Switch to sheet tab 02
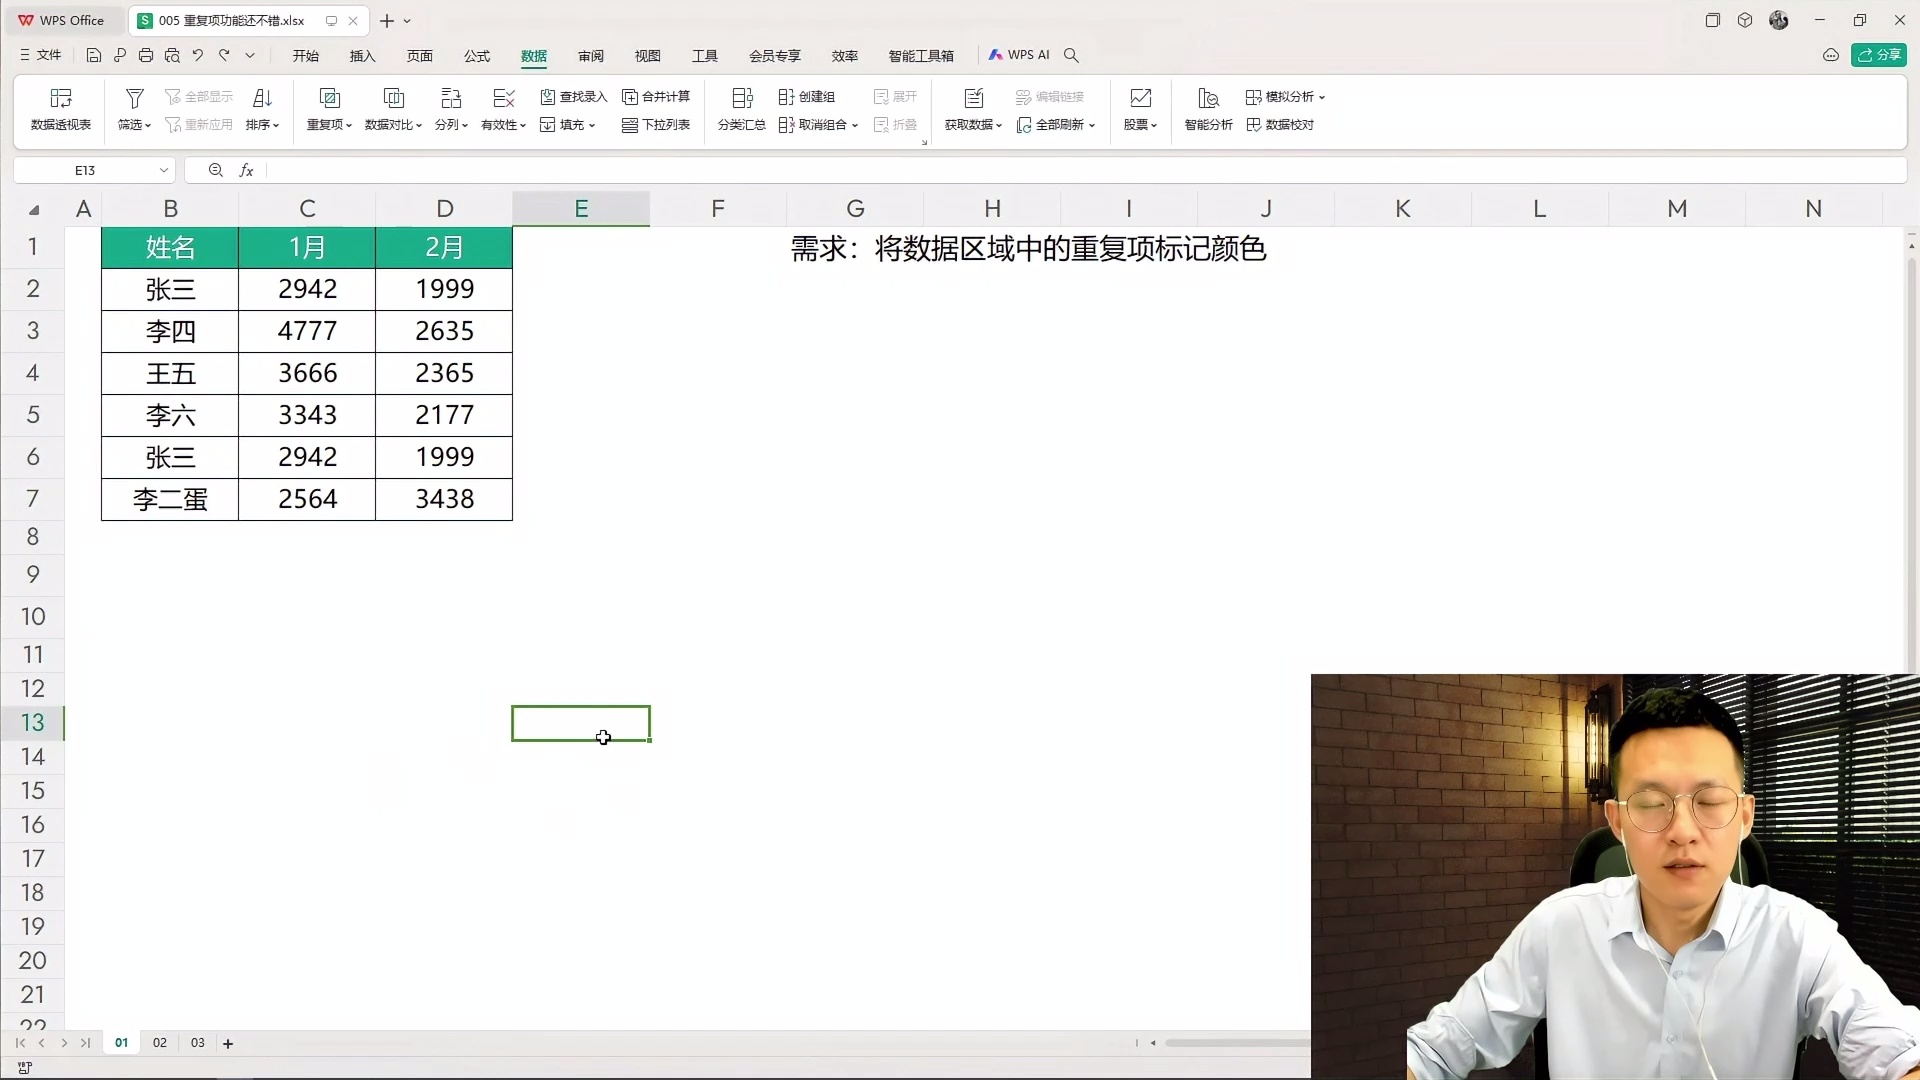The width and height of the screenshot is (1920, 1080). (x=159, y=1043)
